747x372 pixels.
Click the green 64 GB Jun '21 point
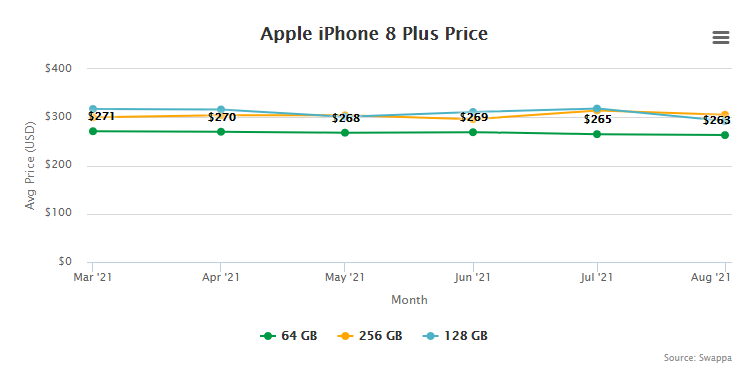(x=473, y=132)
